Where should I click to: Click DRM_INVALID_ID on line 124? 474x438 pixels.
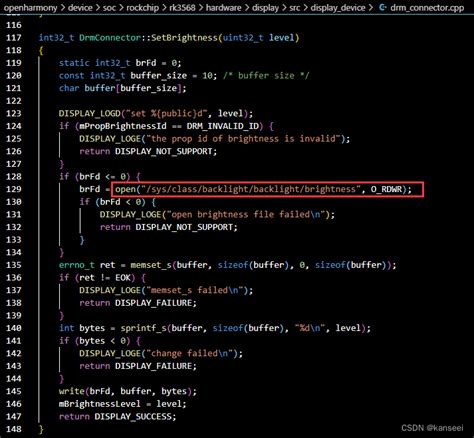223,126
